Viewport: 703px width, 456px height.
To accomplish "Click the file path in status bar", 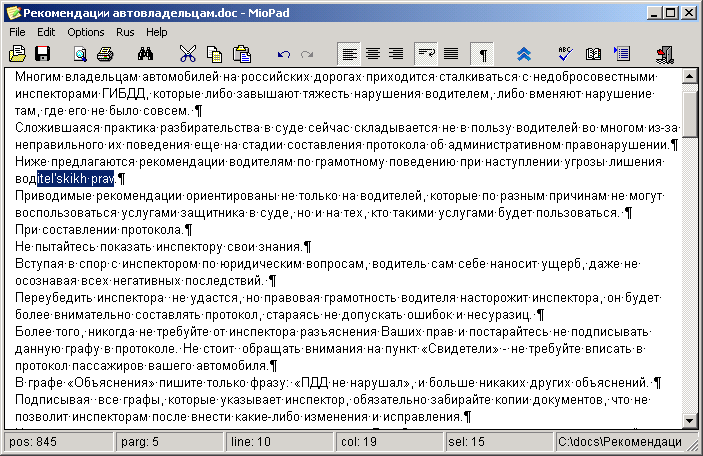I will [x=620, y=442].
